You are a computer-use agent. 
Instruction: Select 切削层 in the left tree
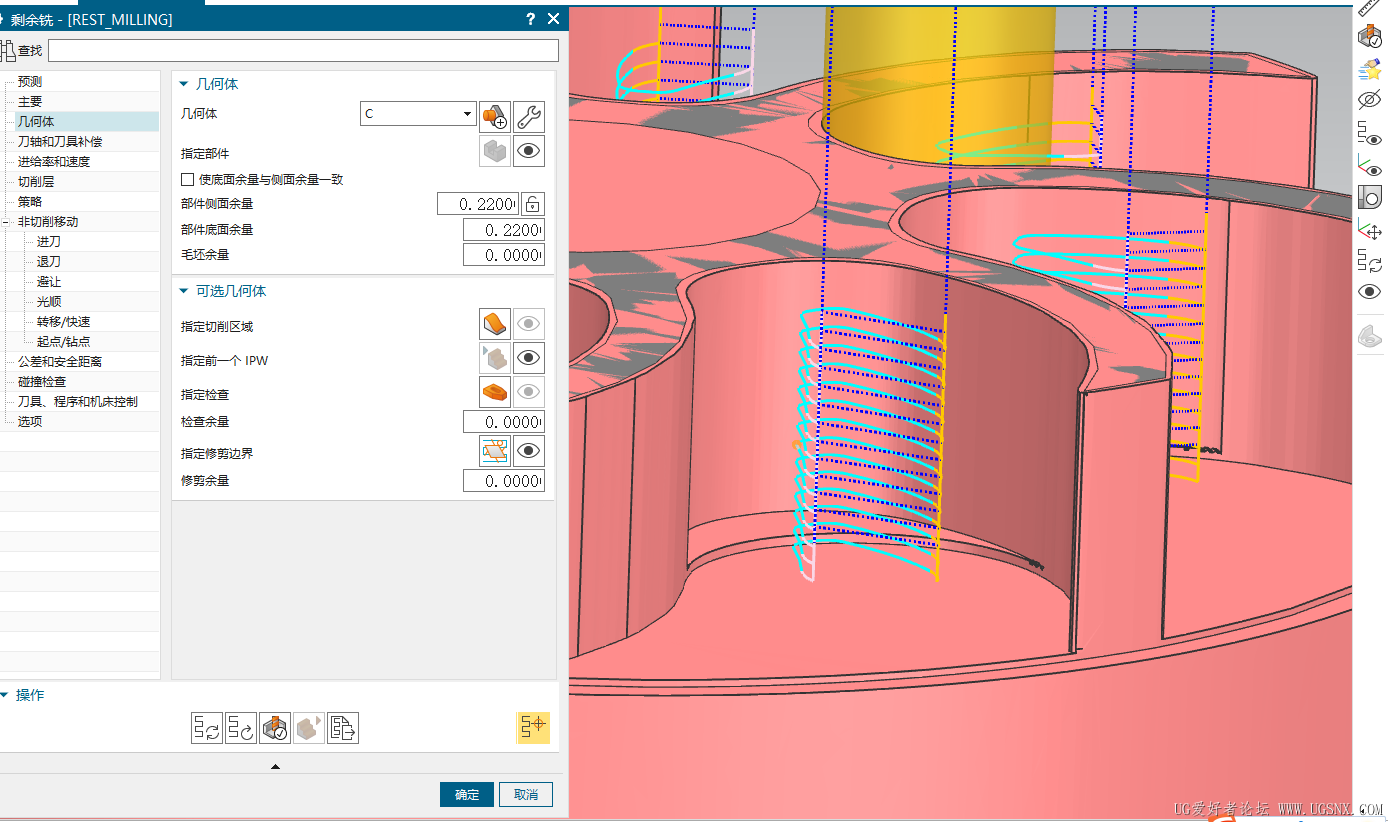[x=36, y=182]
